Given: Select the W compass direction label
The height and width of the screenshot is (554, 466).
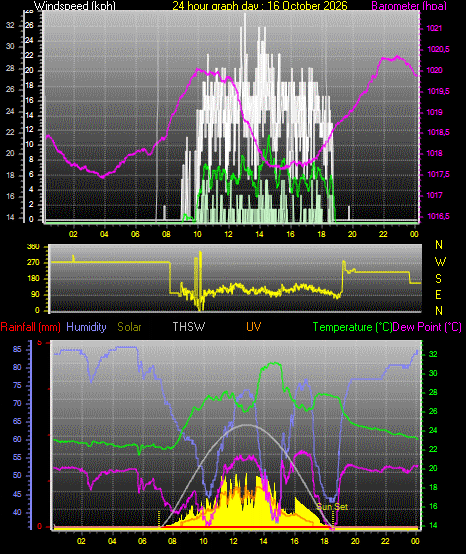Looking at the screenshot, I should click(x=440, y=262).
